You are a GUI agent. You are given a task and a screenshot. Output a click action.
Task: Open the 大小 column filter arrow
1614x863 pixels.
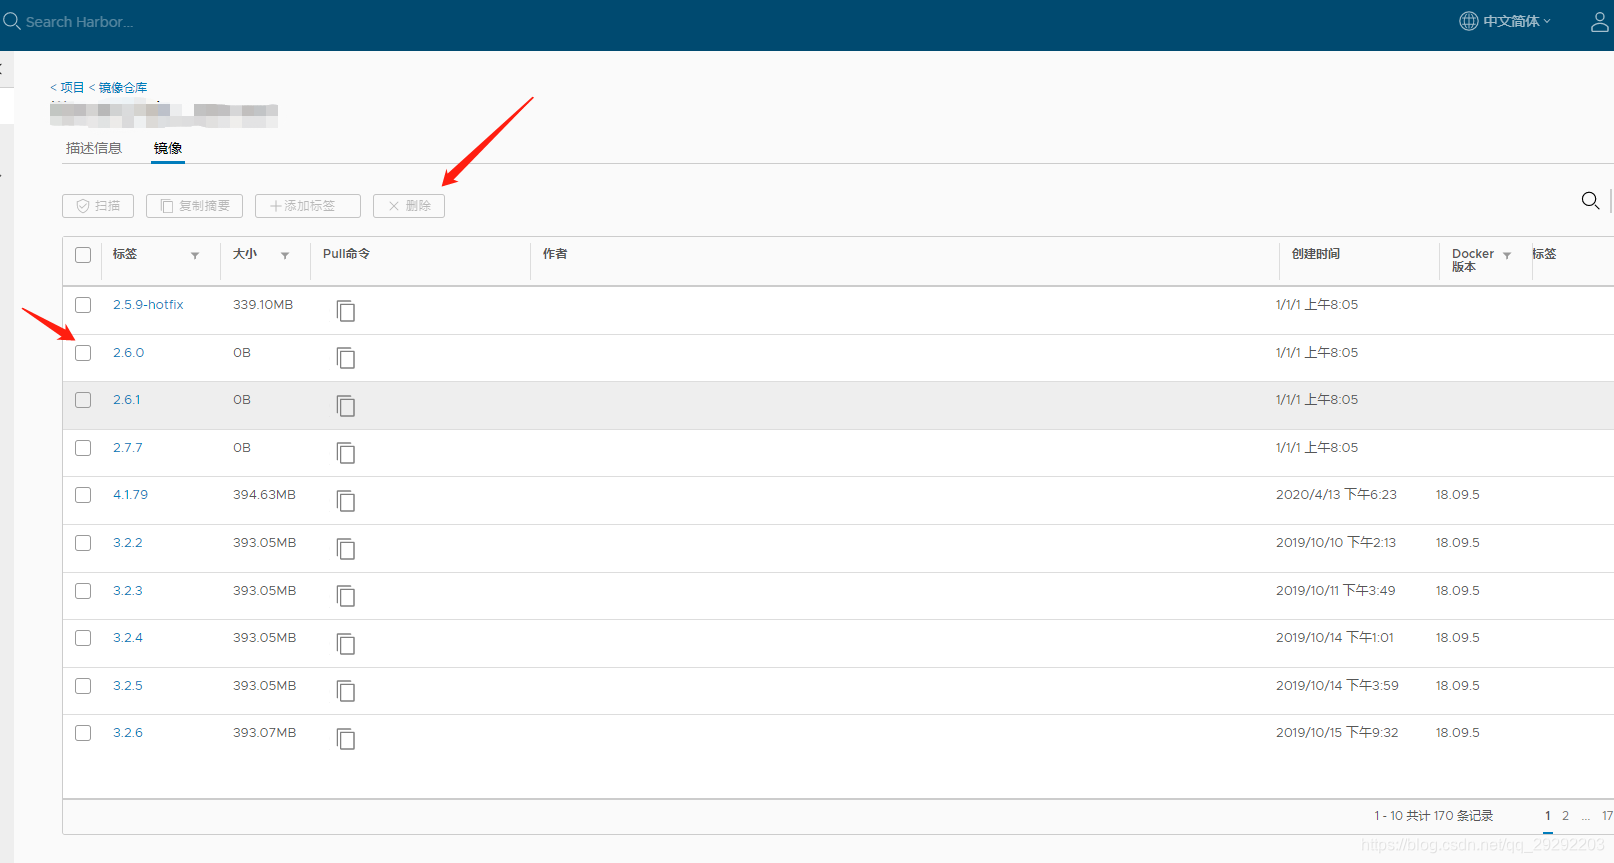pyautogui.click(x=285, y=256)
